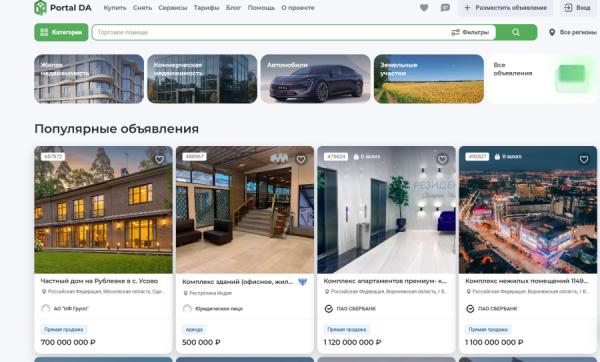Click the grid icon in Категории button

click(x=44, y=32)
